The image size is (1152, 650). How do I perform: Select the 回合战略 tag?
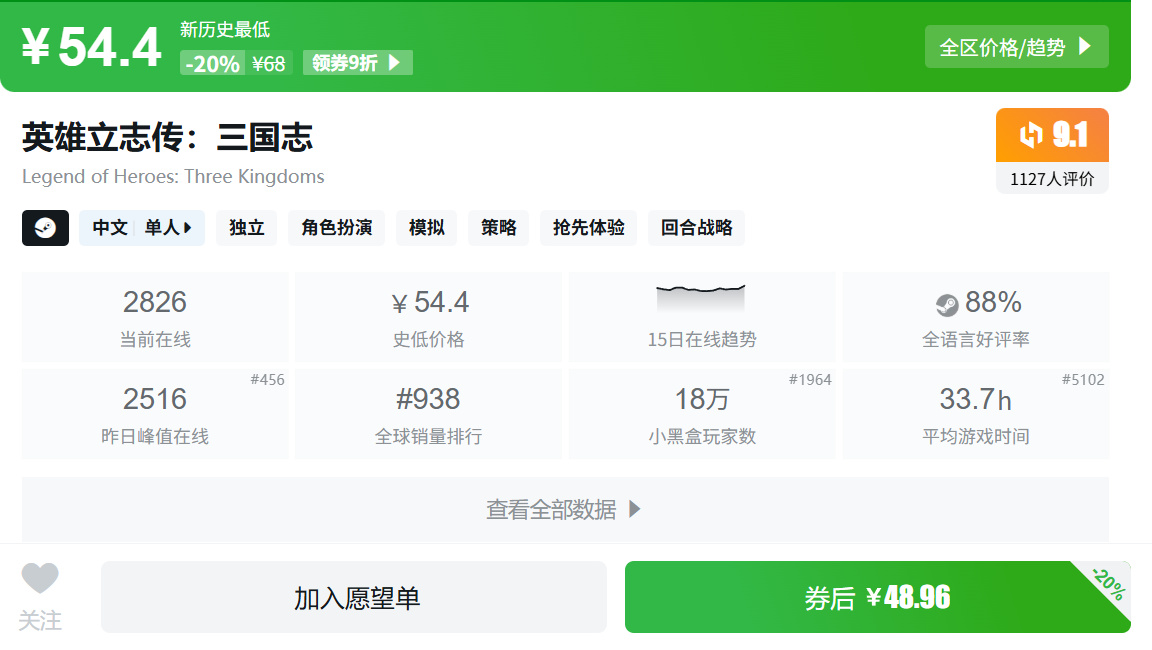696,228
